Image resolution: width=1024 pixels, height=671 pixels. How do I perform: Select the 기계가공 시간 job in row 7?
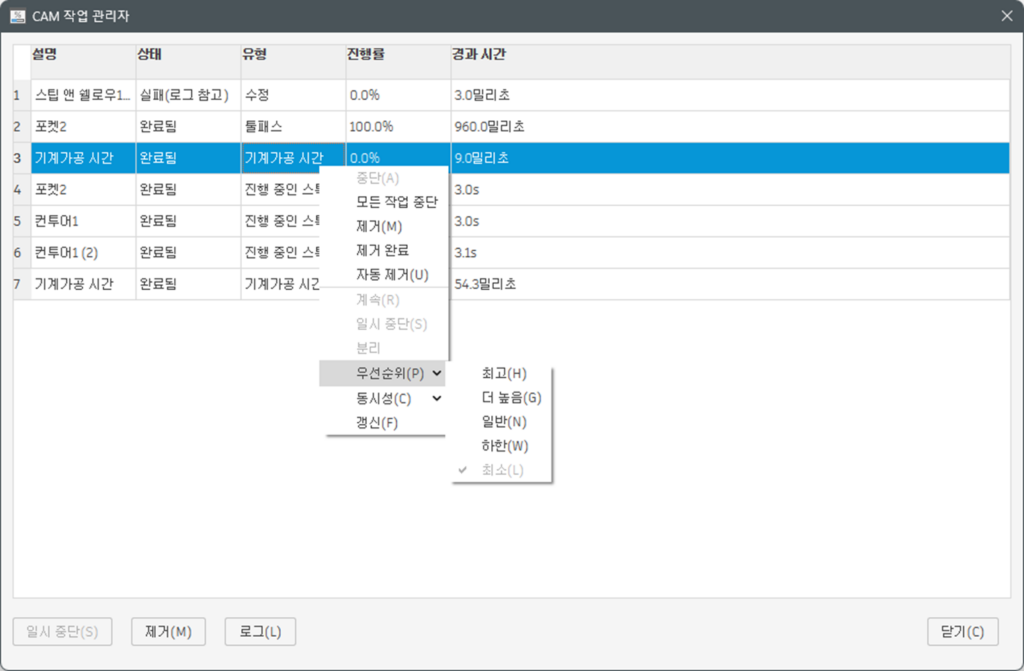click(x=83, y=284)
